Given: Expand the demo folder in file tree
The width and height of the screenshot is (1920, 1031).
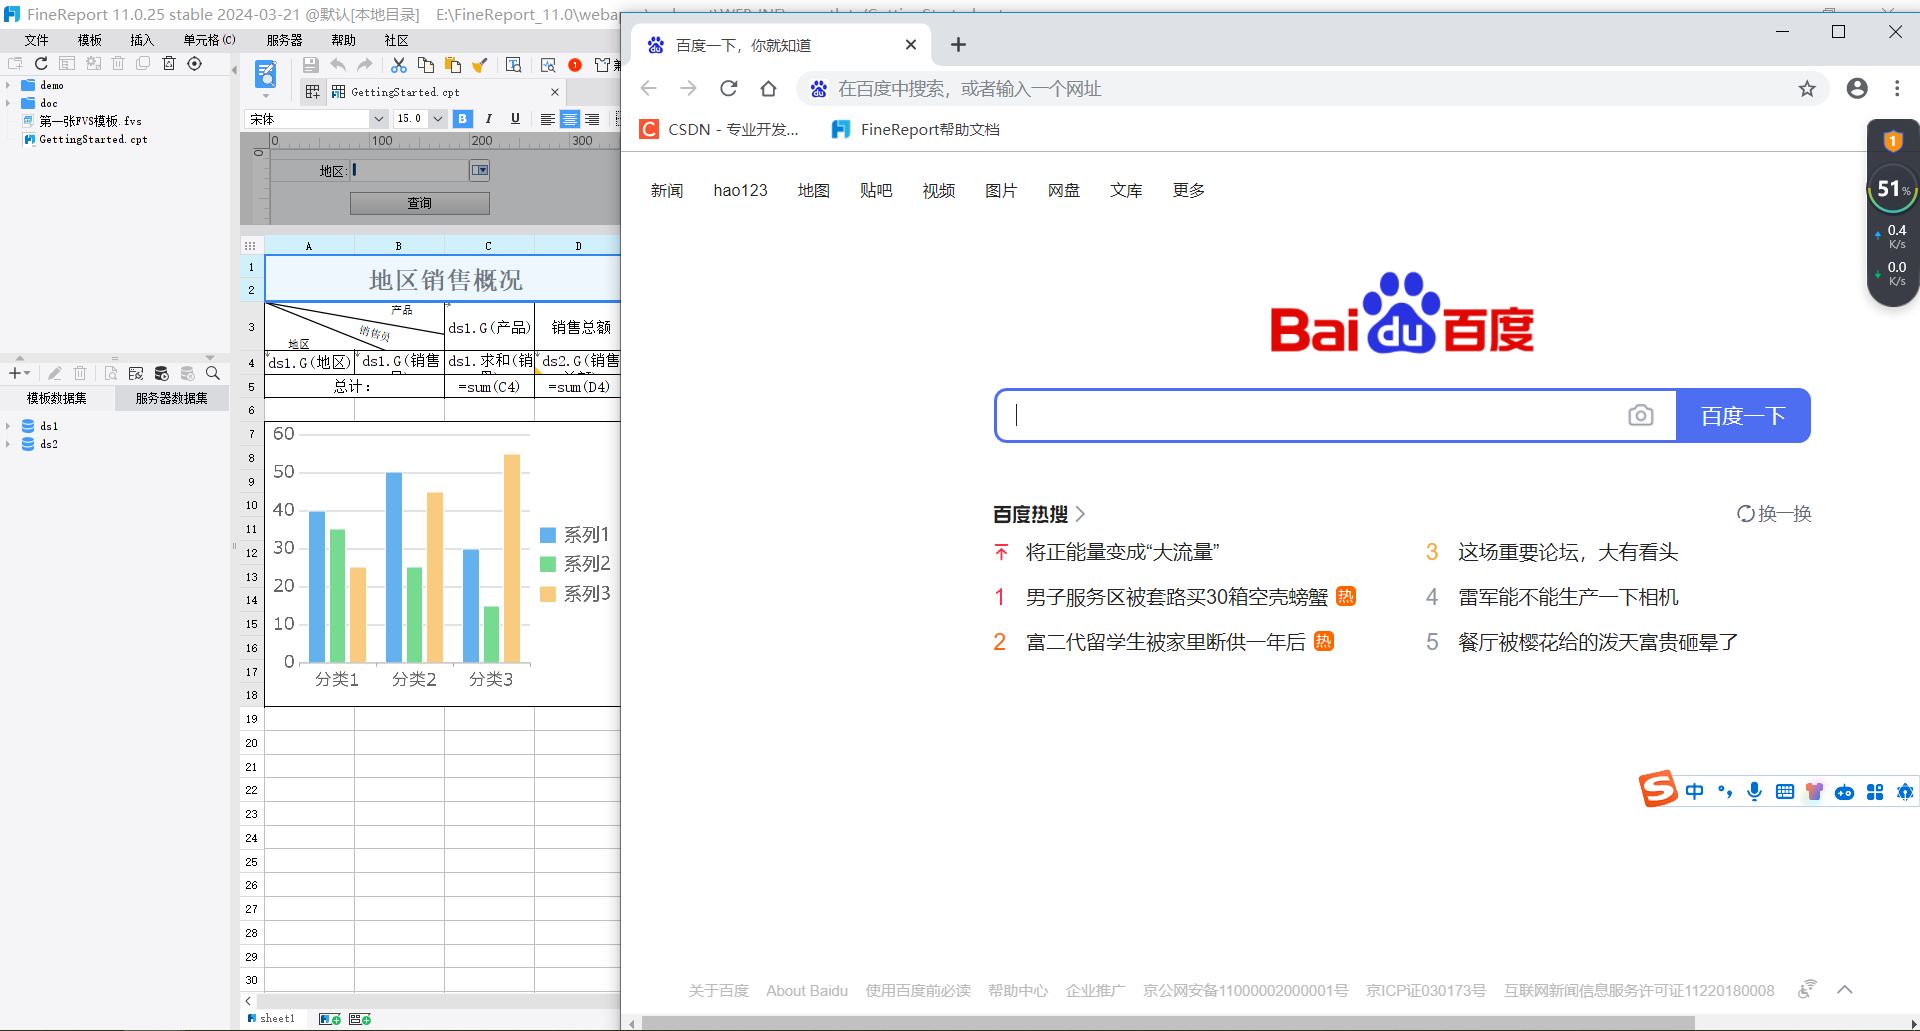Looking at the screenshot, I should [x=8, y=85].
